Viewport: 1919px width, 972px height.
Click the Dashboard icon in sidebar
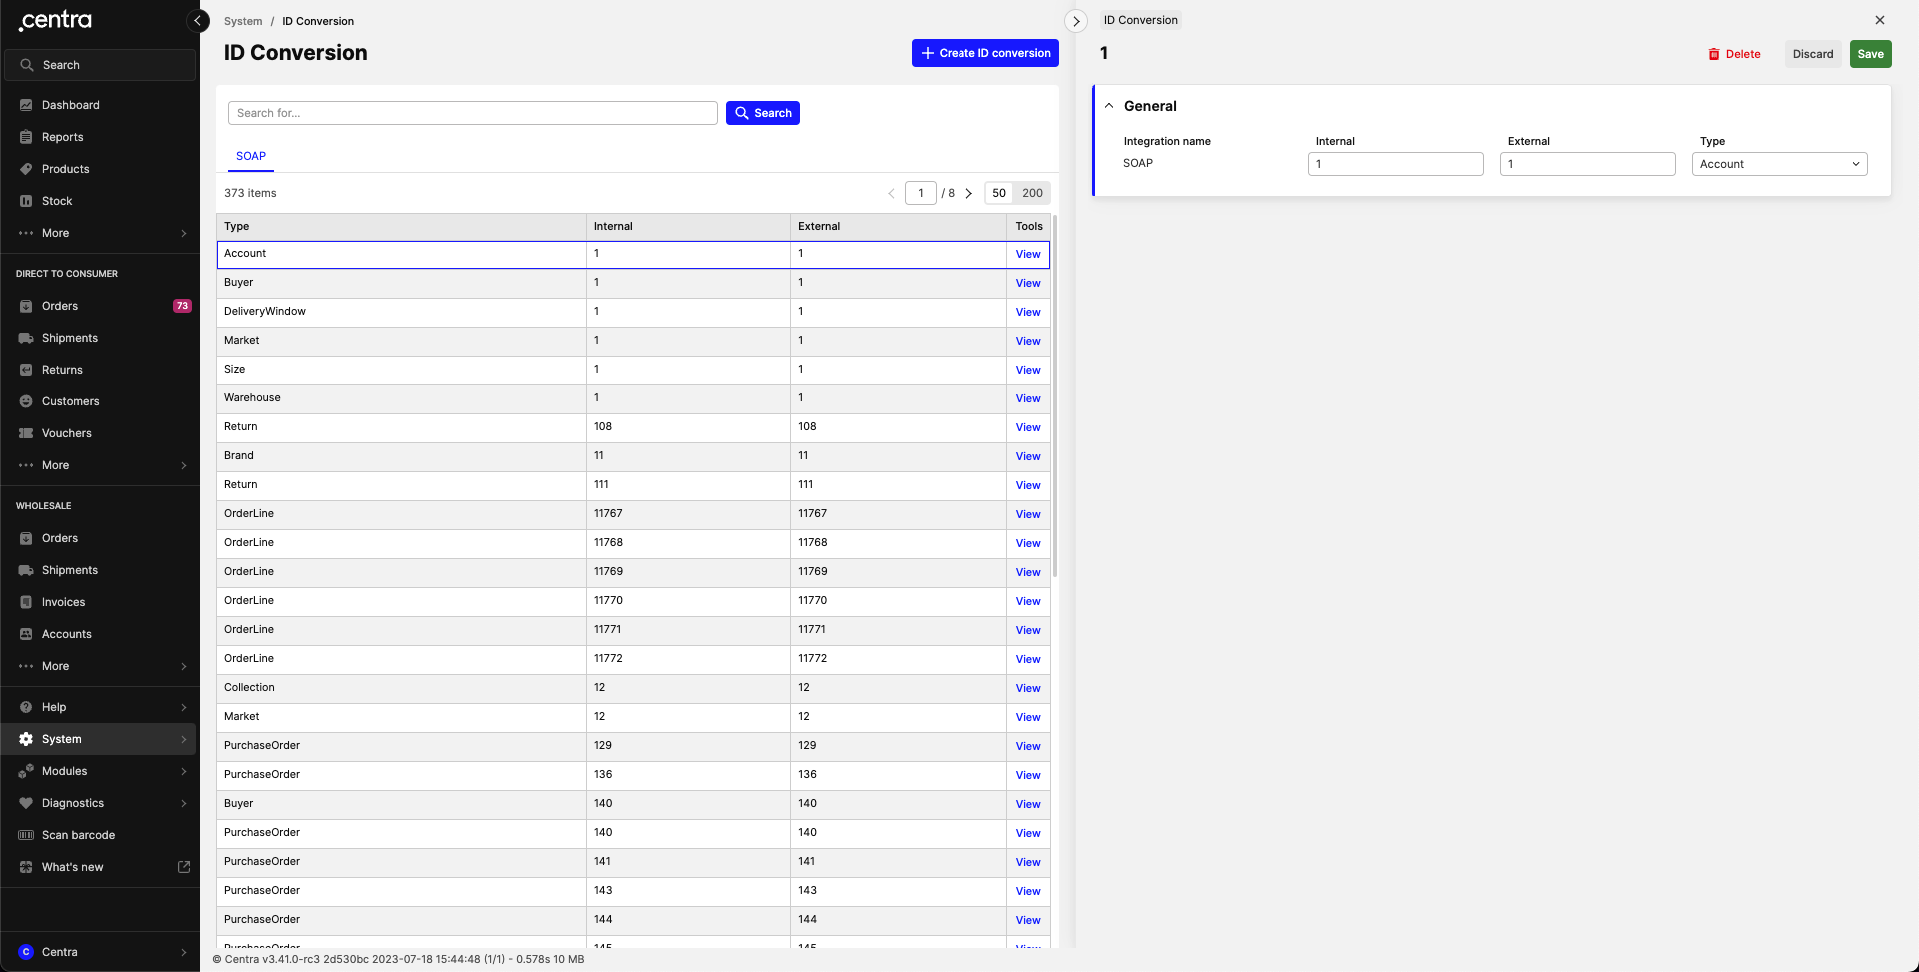[26, 105]
